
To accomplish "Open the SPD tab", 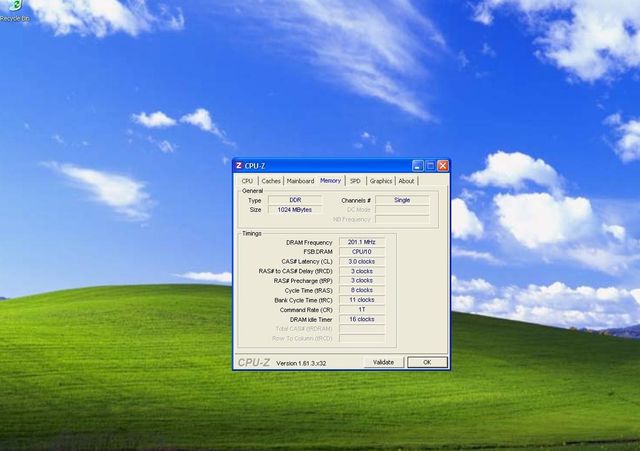I will click(355, 181).
